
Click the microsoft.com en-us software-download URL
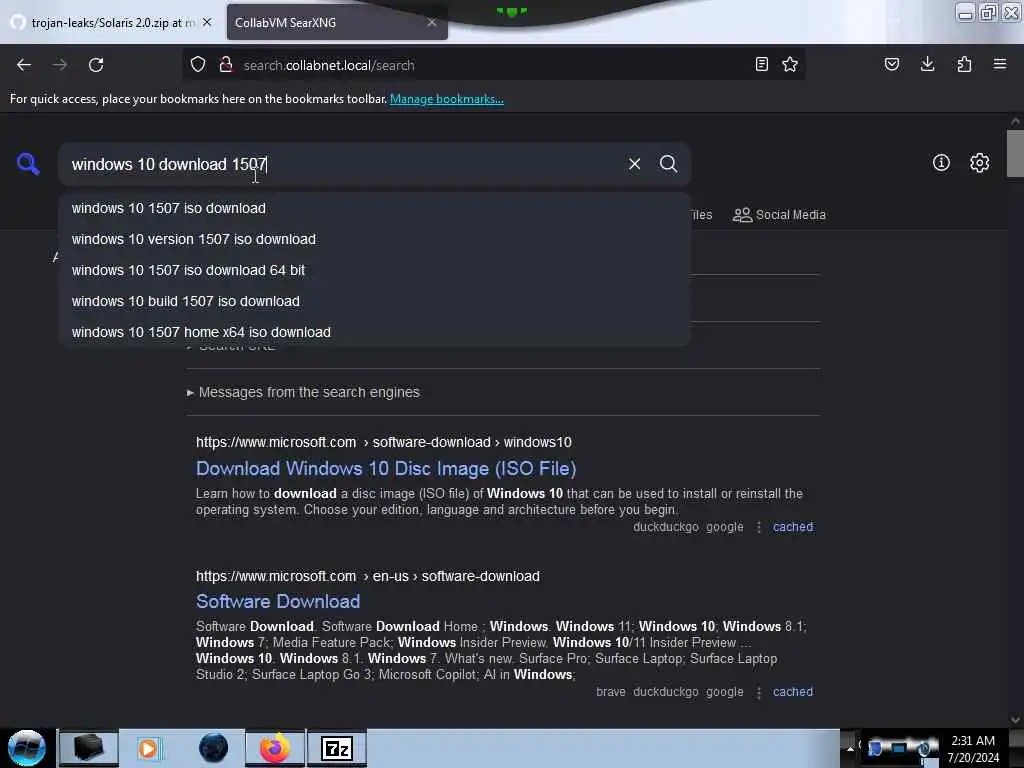click(368, 576)
